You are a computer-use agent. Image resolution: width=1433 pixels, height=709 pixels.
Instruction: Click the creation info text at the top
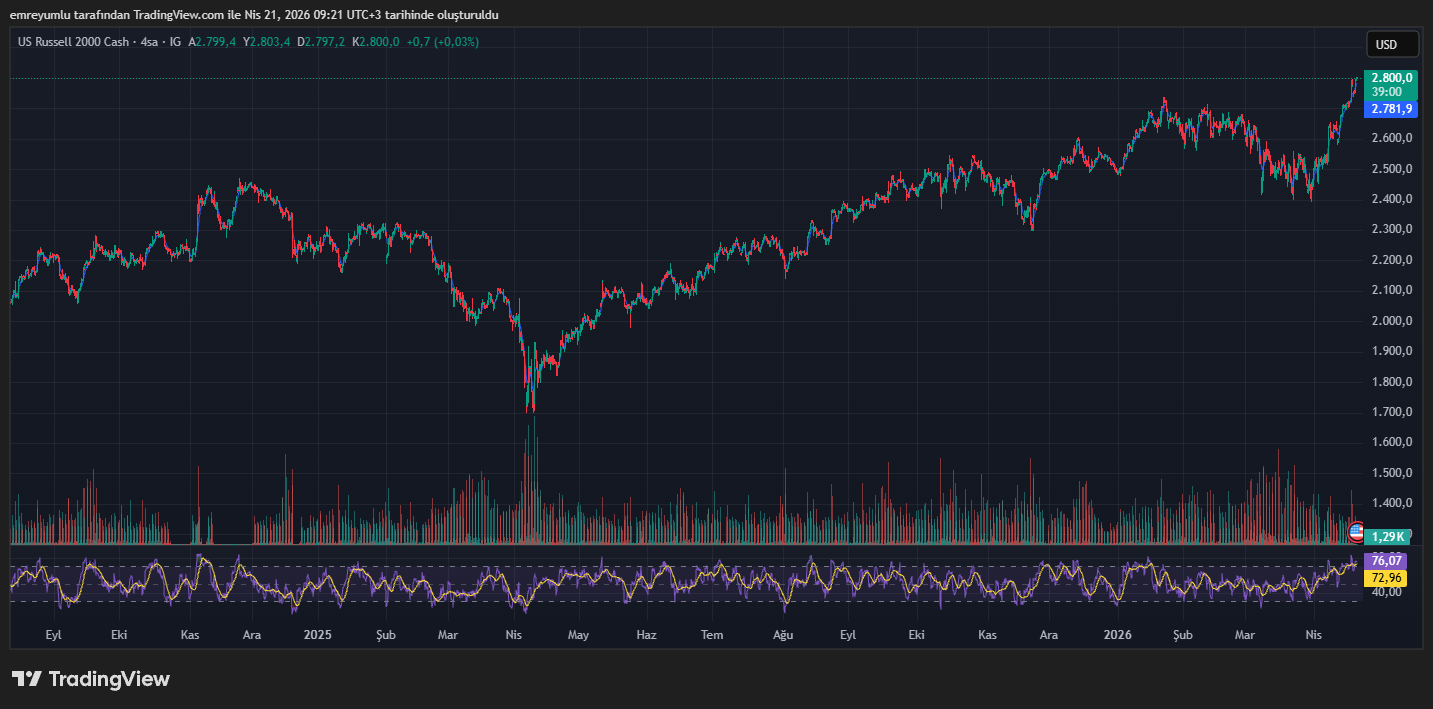pos(255,14)
